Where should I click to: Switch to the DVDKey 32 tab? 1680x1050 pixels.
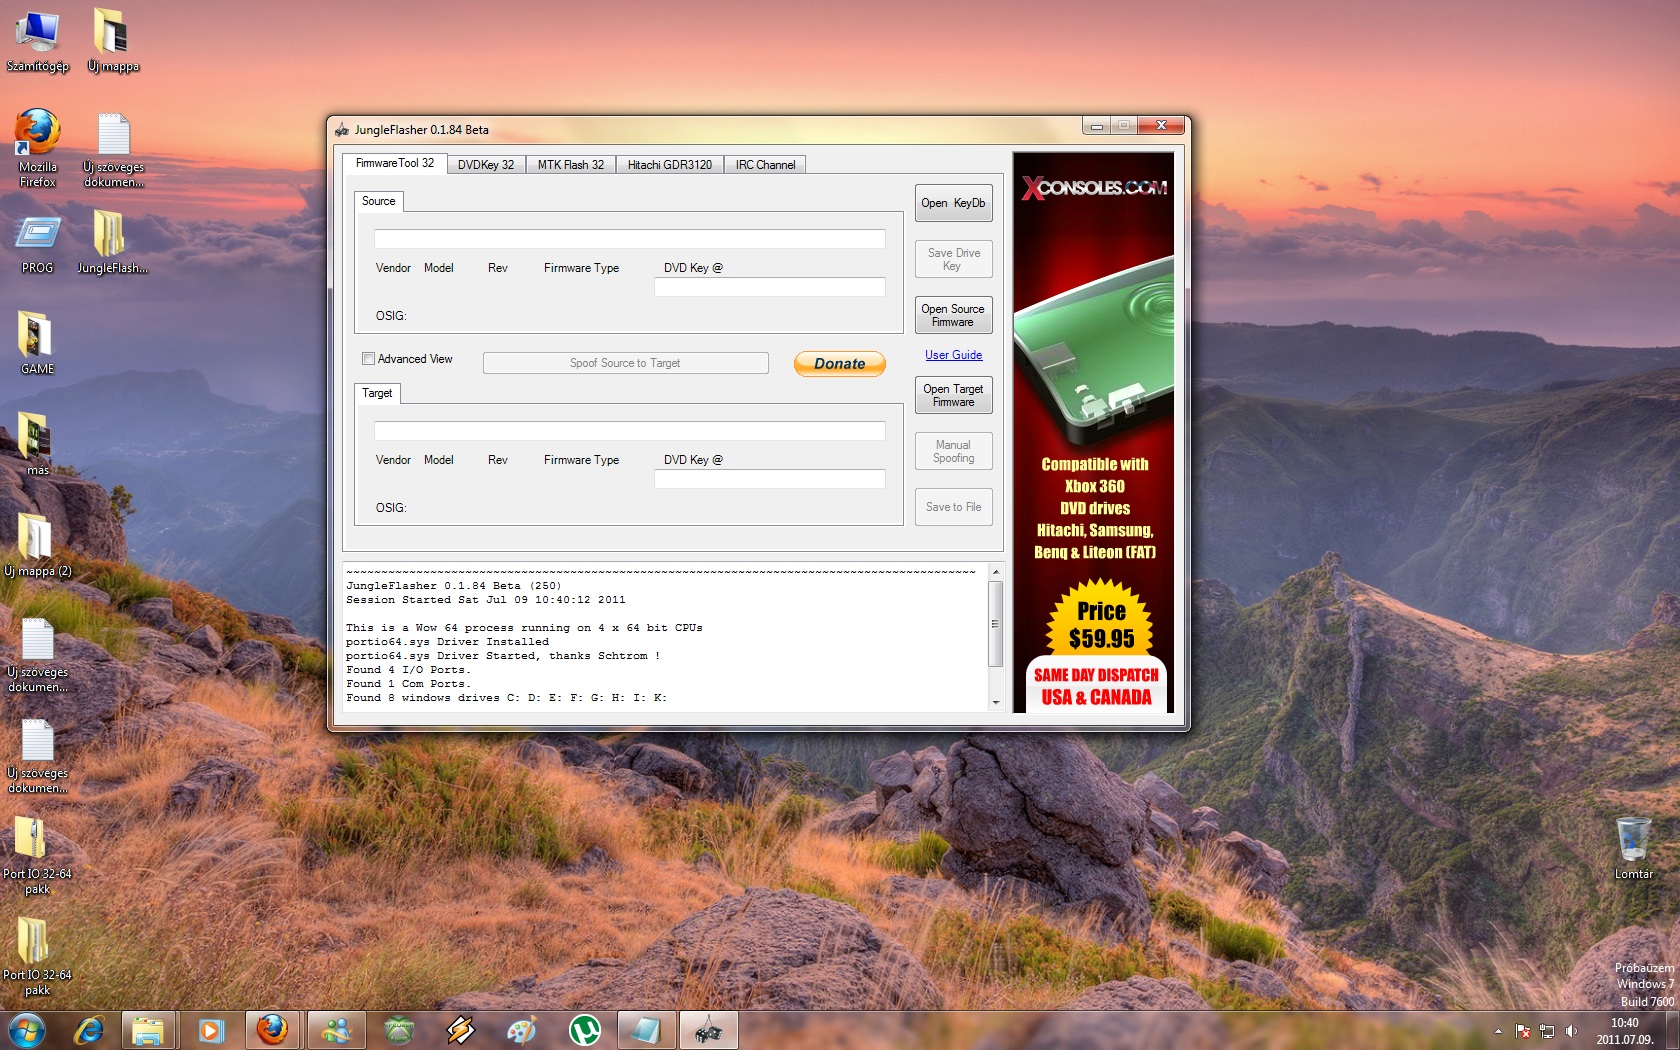click(x=485, y=165)
